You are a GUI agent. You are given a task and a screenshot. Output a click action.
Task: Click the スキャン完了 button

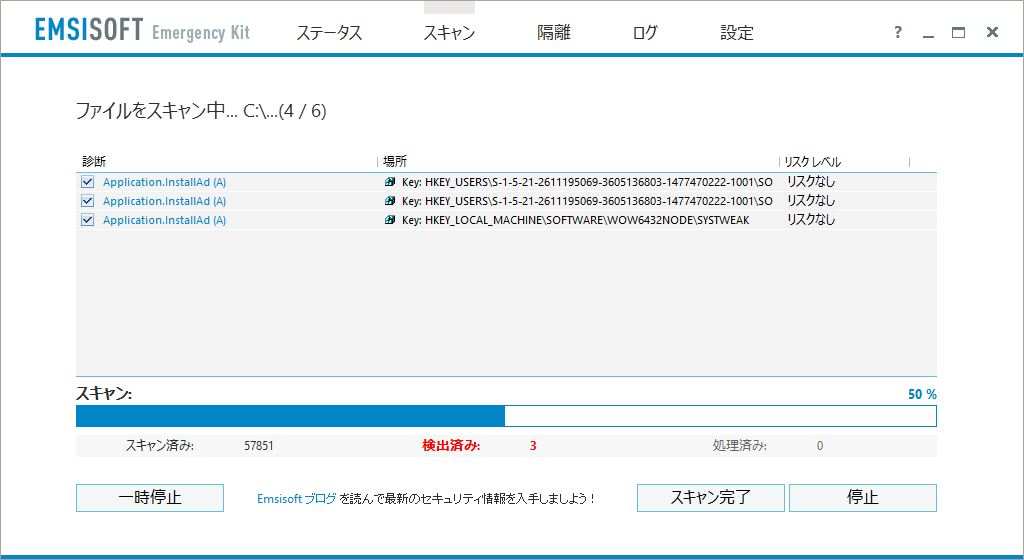coord(711,498)
